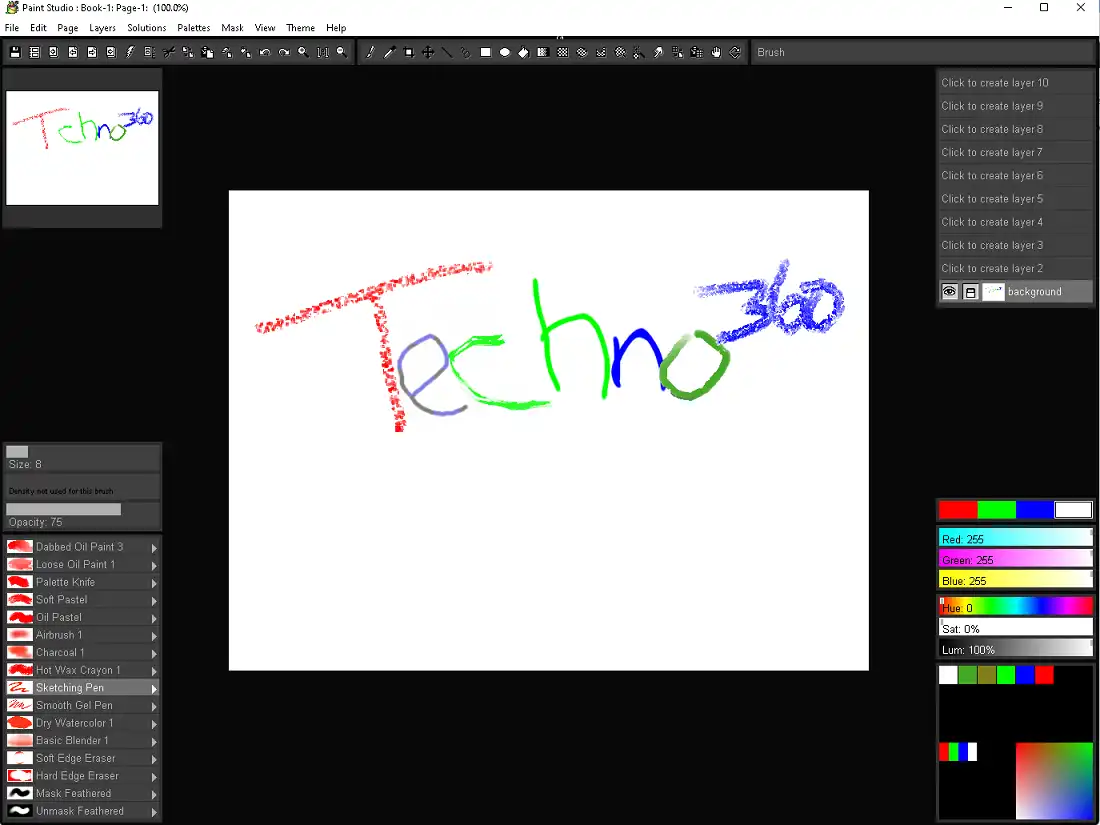Expand the Sketching Pen brush options
Image resolution: width=1100 pixels, height=825 pixels.
[x=152, y=687]
